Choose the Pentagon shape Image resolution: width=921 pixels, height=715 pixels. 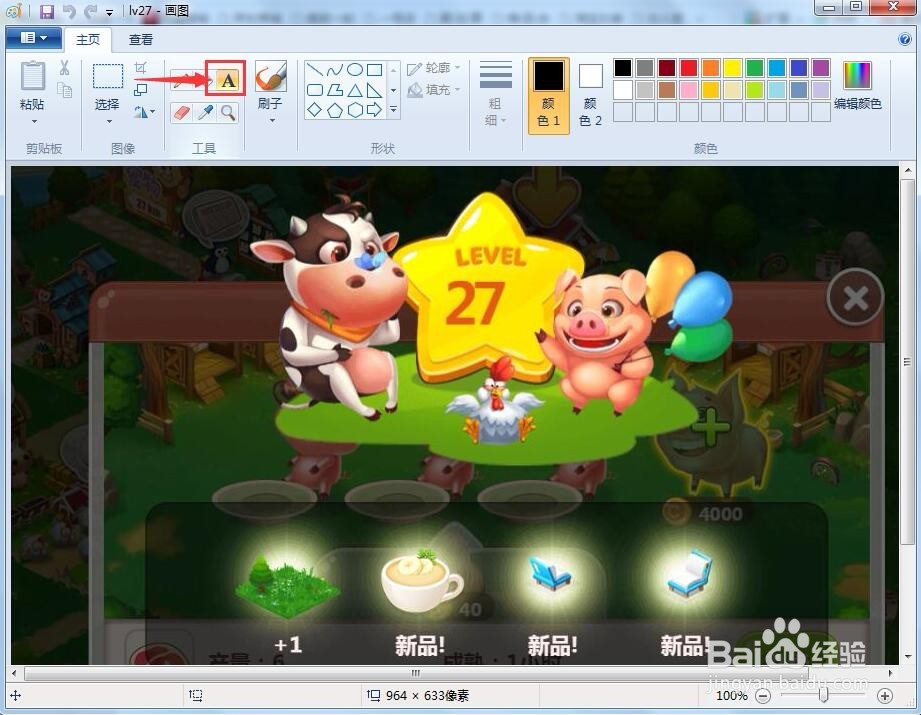click(x=335, y=110)
